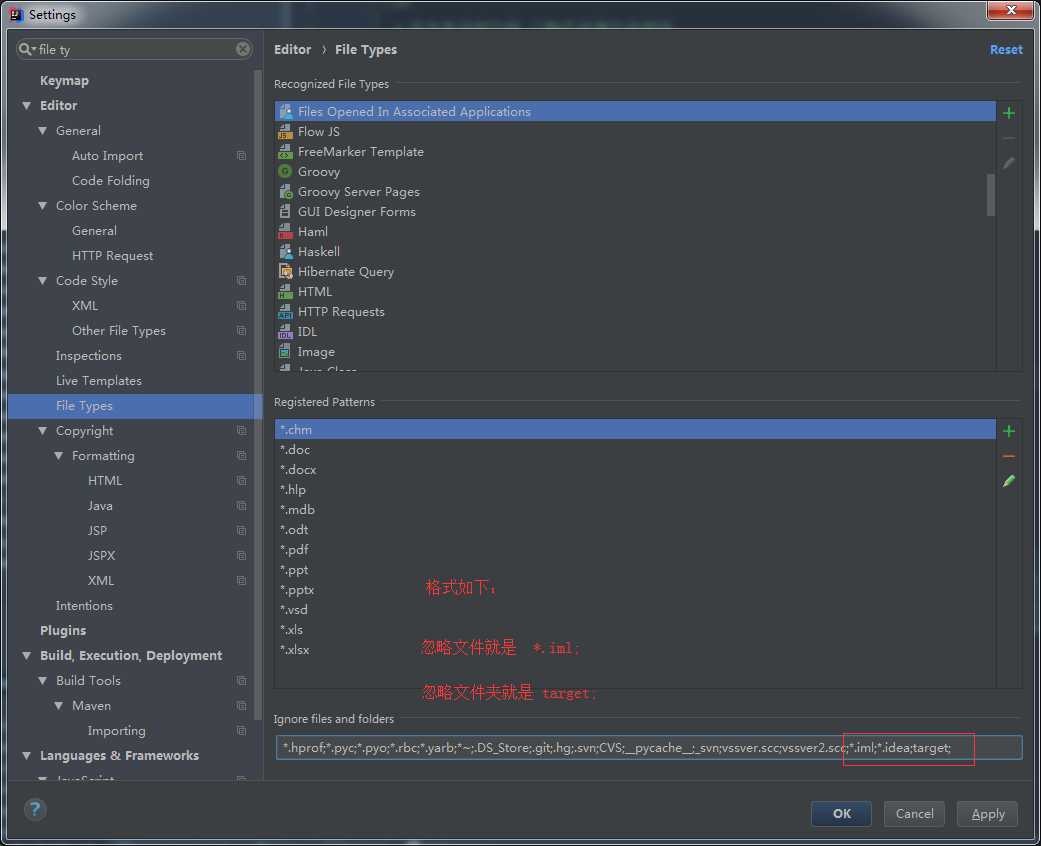The height and width of the screenshot is (846, 1041).
Task: Edit the selected registered pattern
Action: tap(1008, 481)
